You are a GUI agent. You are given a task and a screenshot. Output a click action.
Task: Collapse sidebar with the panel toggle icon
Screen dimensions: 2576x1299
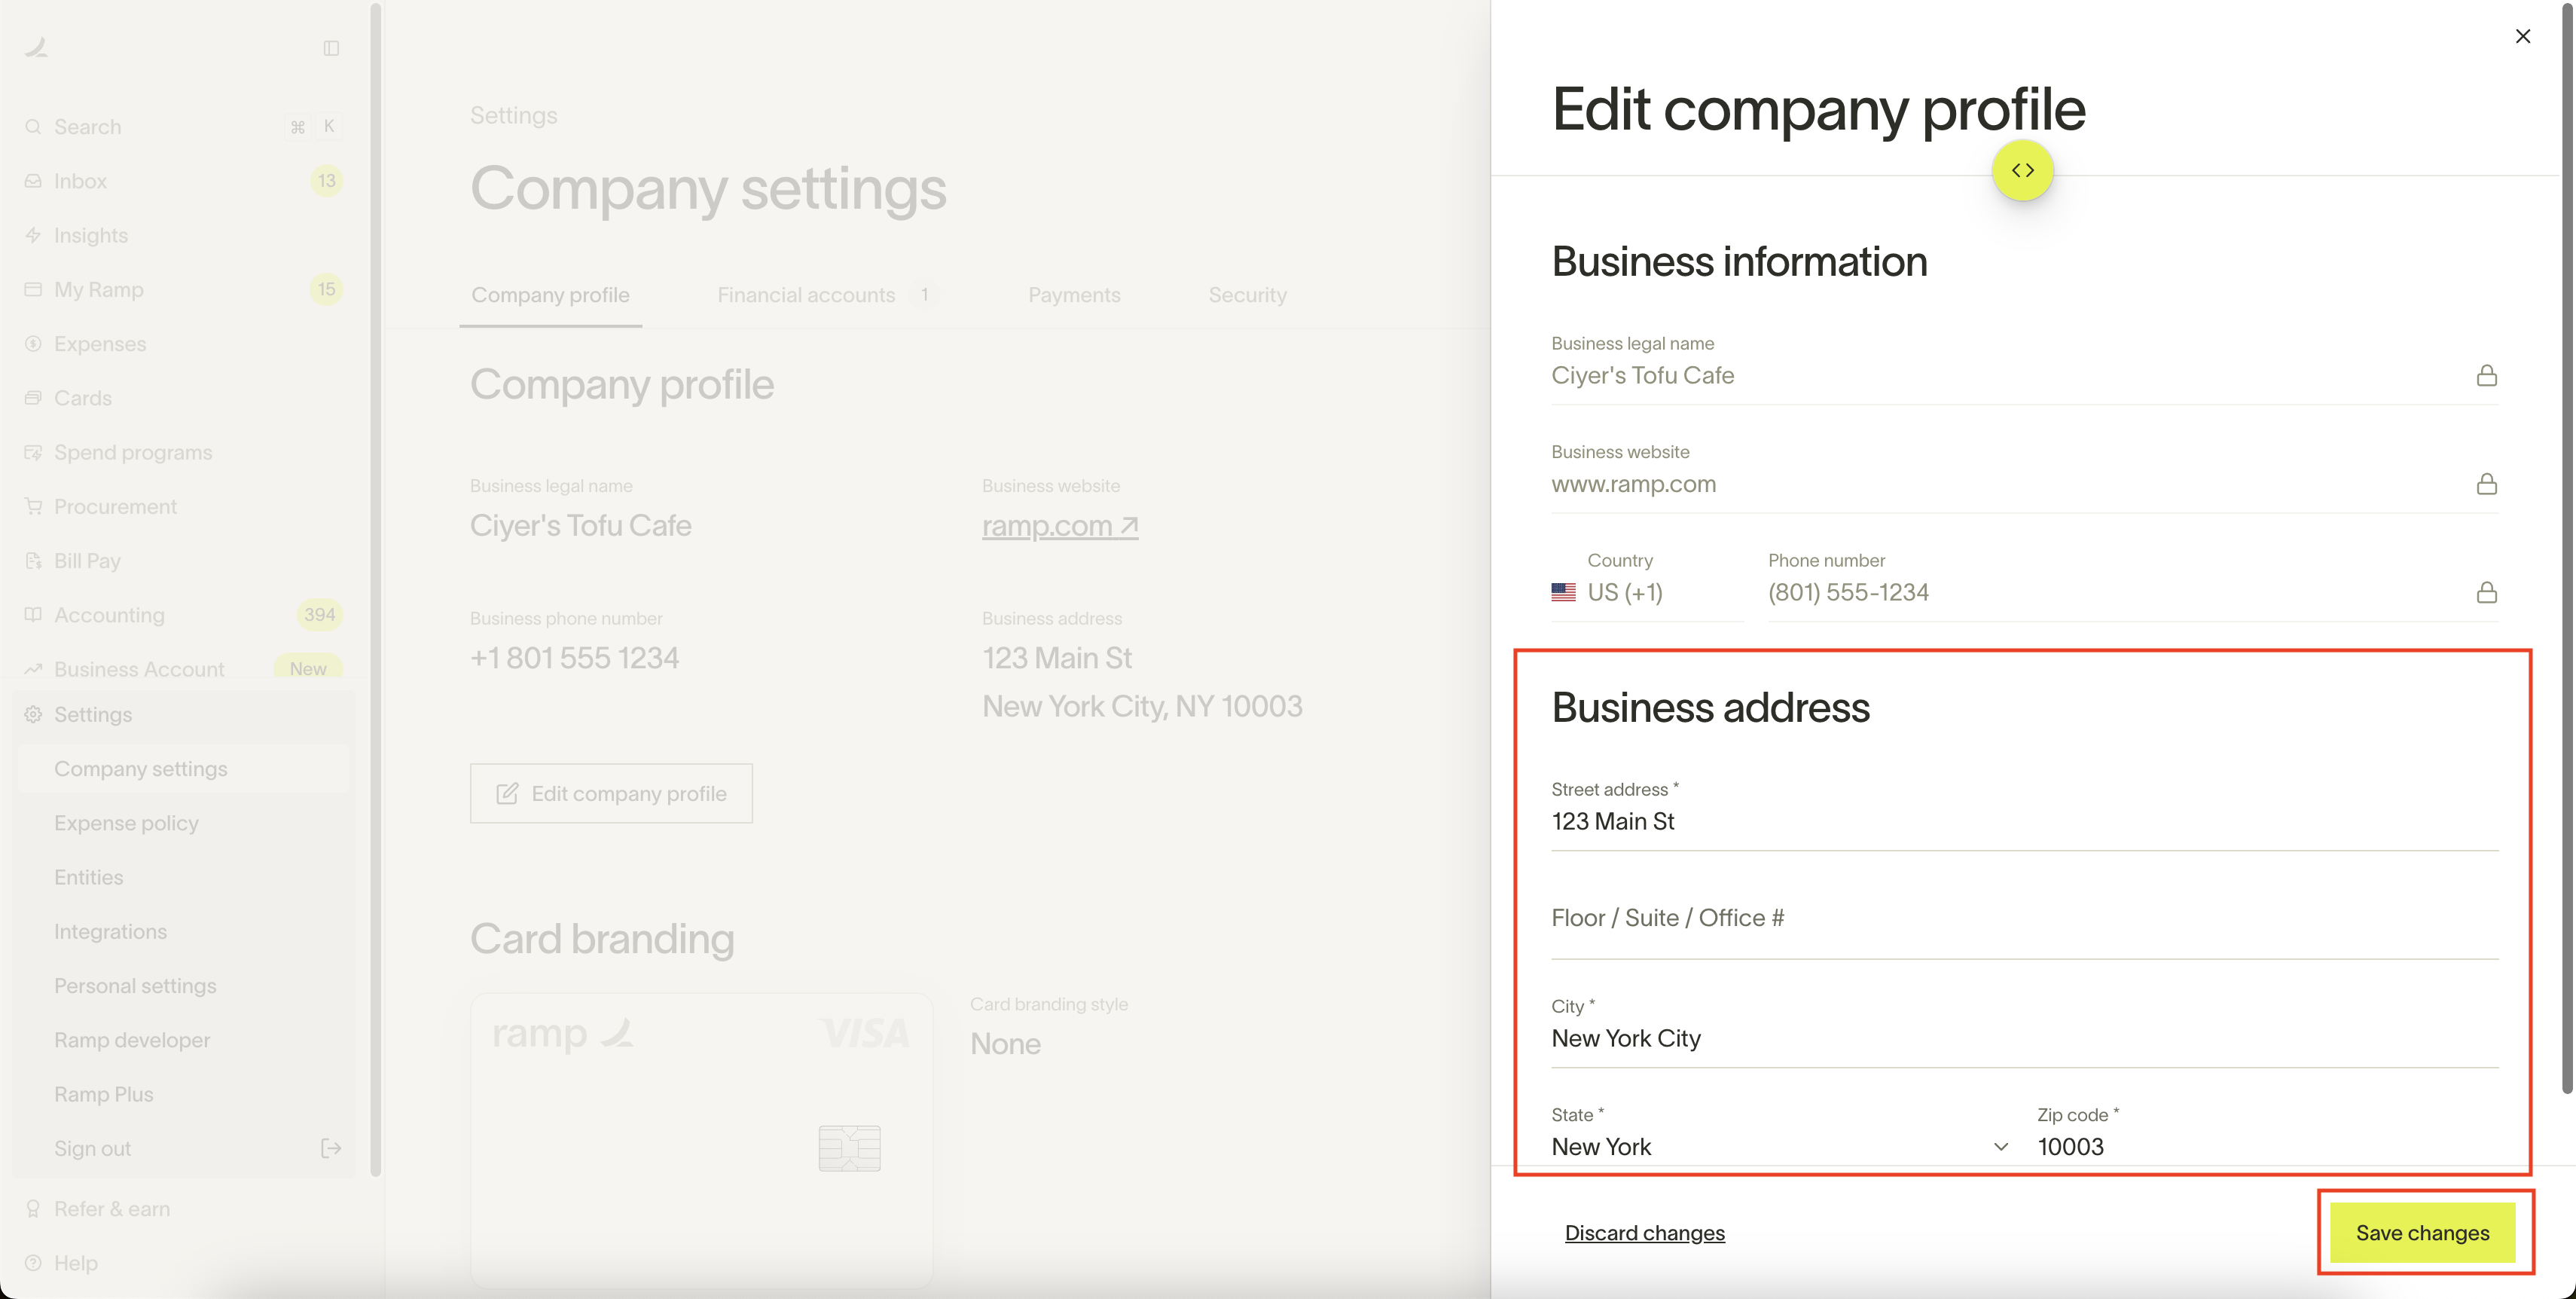click(331, 48)
